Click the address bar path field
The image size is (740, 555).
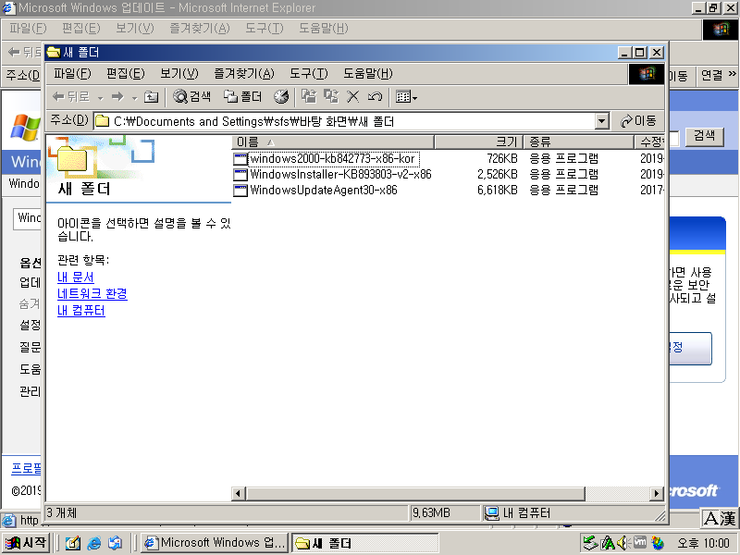coord(345,122)
